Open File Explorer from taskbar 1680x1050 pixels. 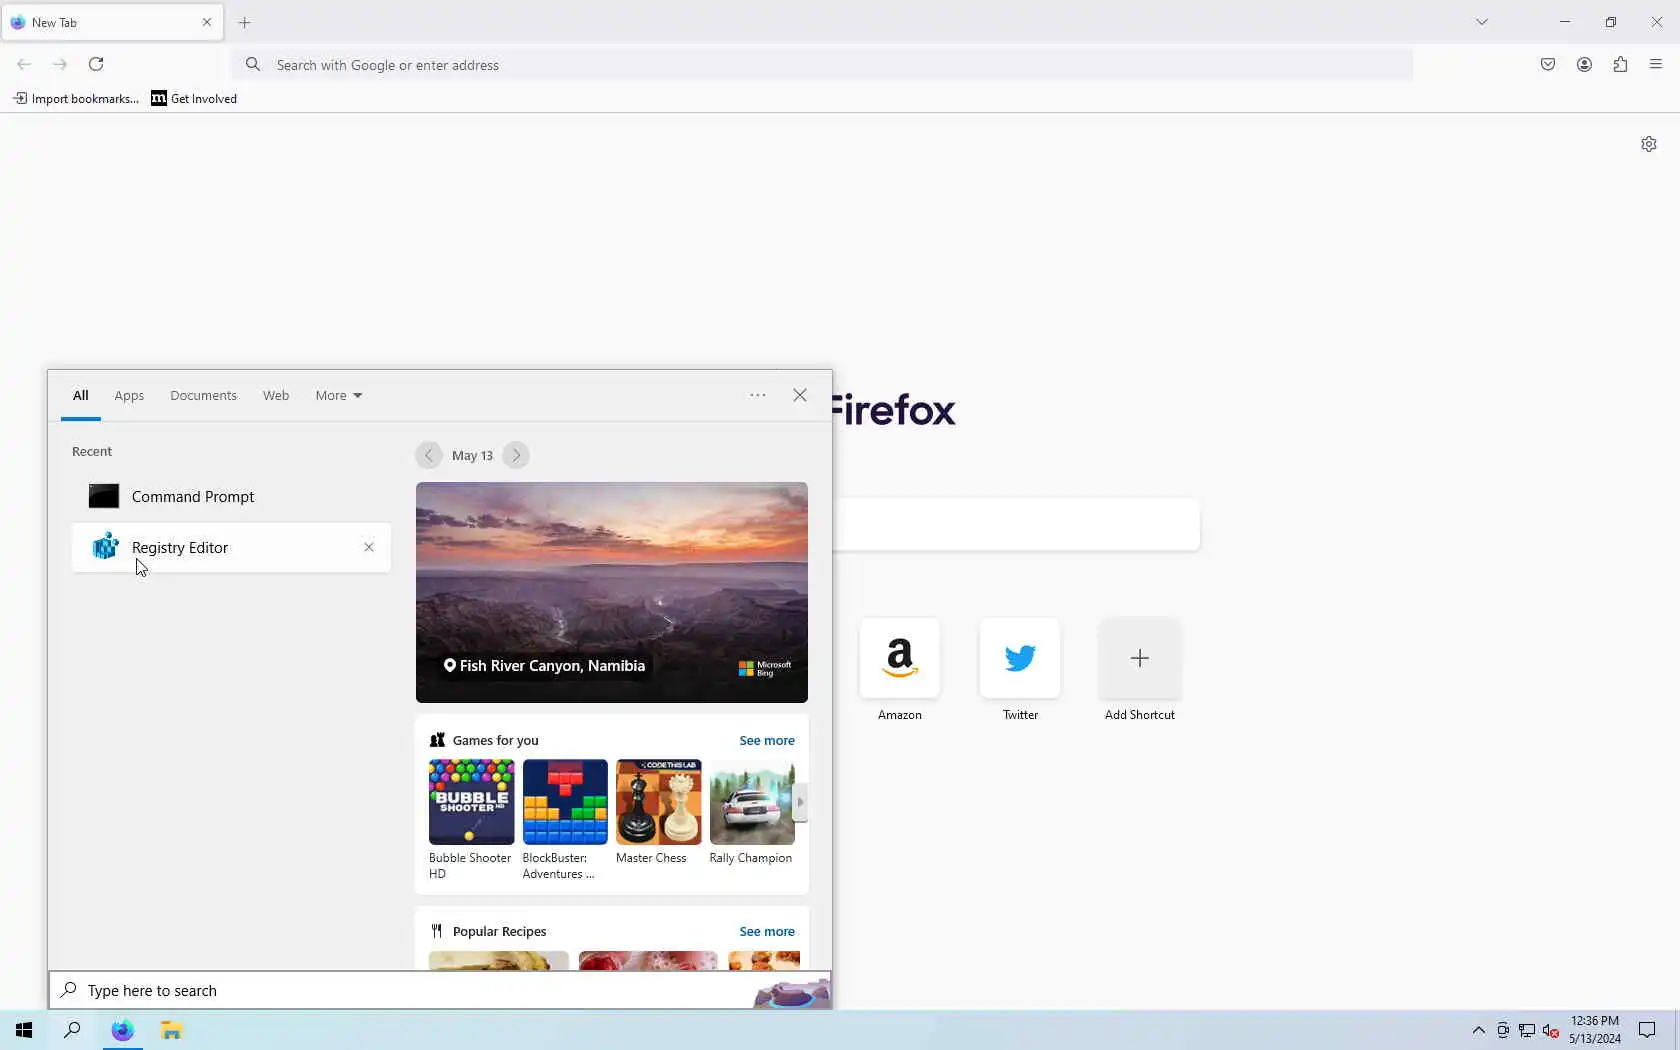coord(171,1030)
